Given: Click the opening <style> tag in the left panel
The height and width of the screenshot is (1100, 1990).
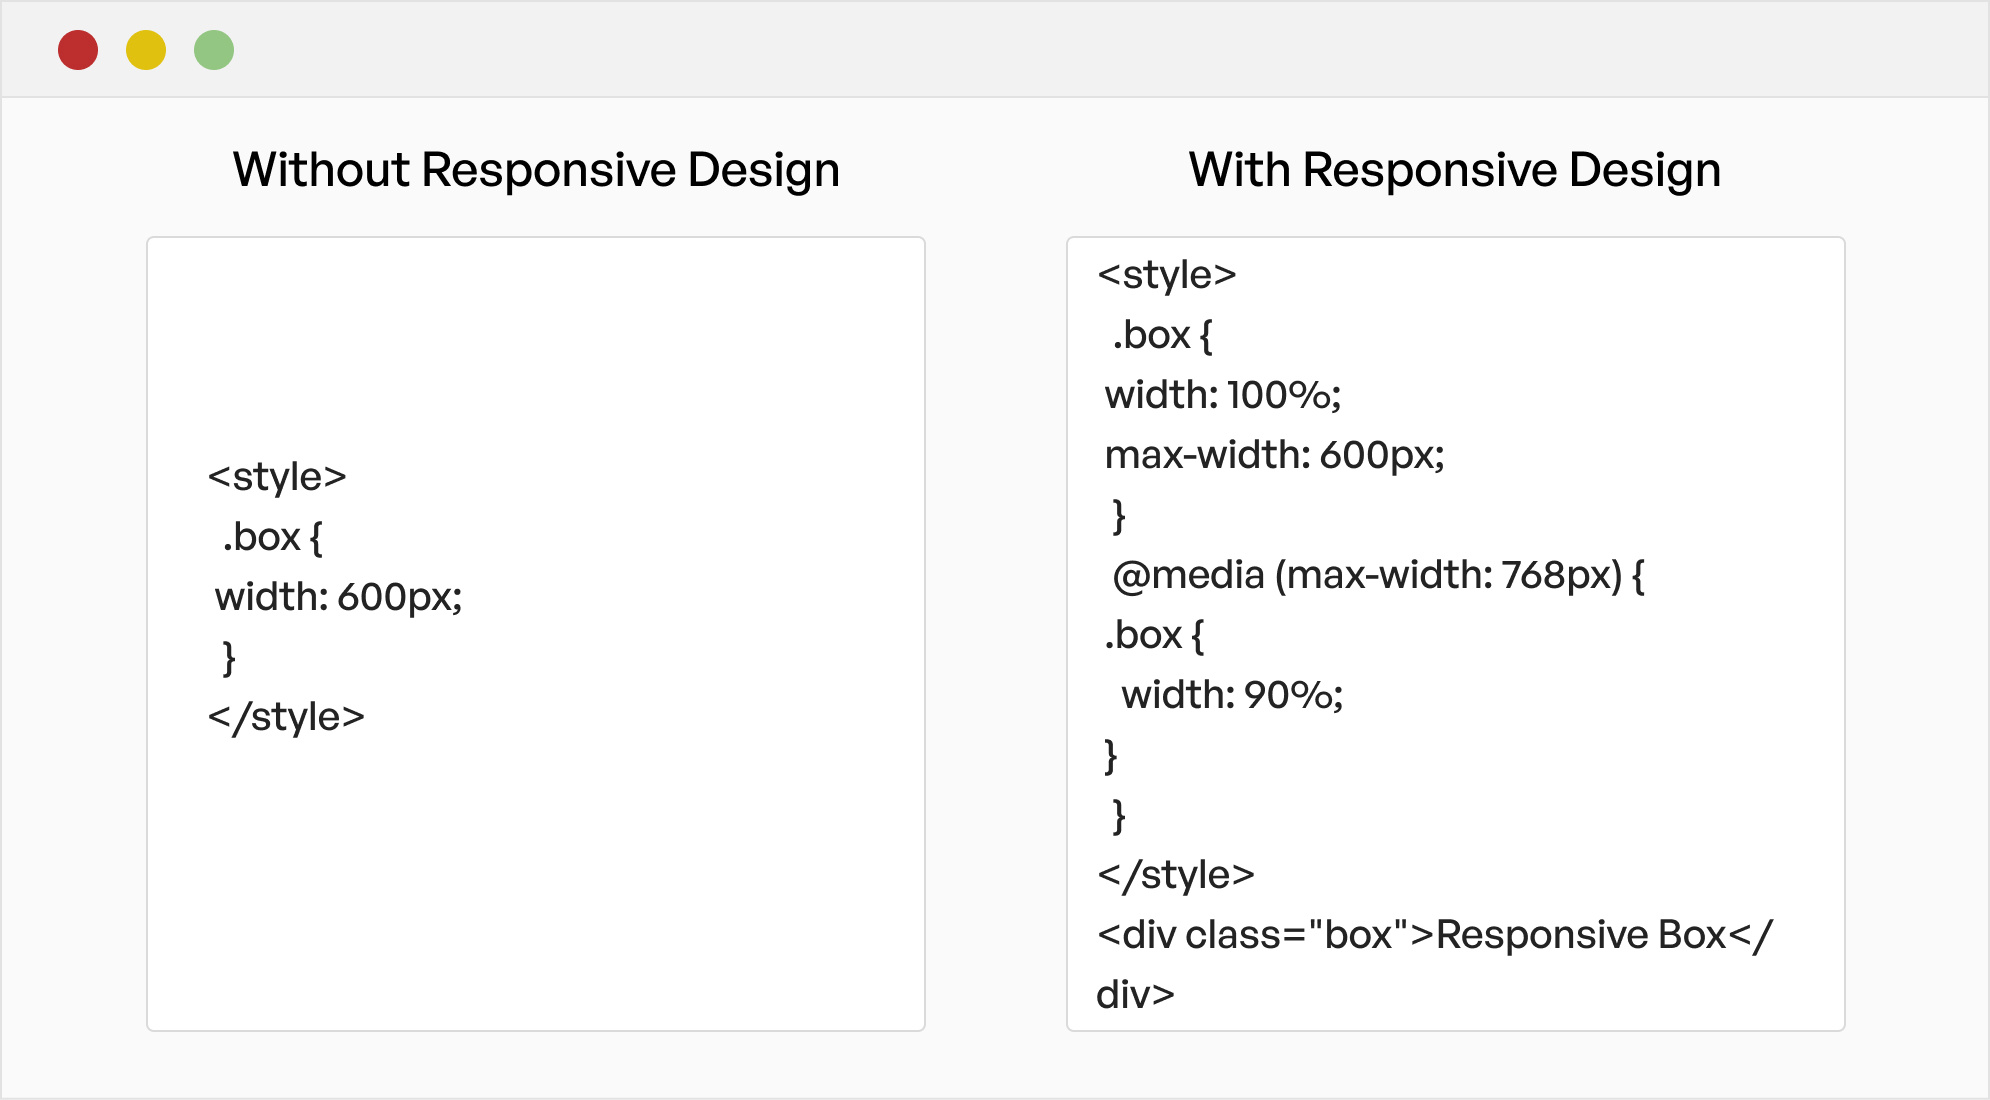Looking at the screenshot, I should (x=277, y=477).
